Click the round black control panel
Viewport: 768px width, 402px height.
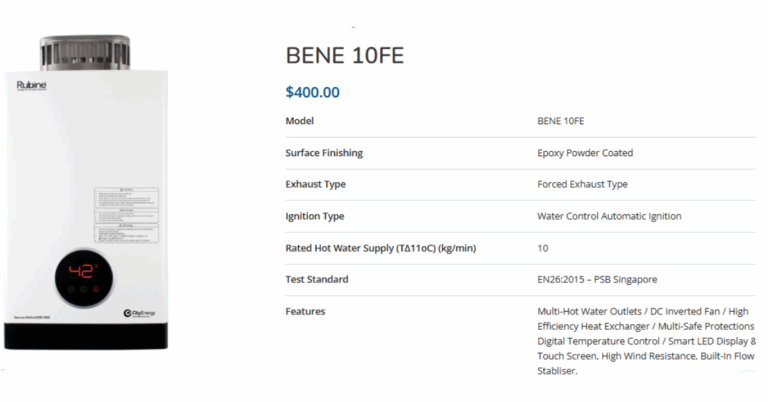(84, 278)
